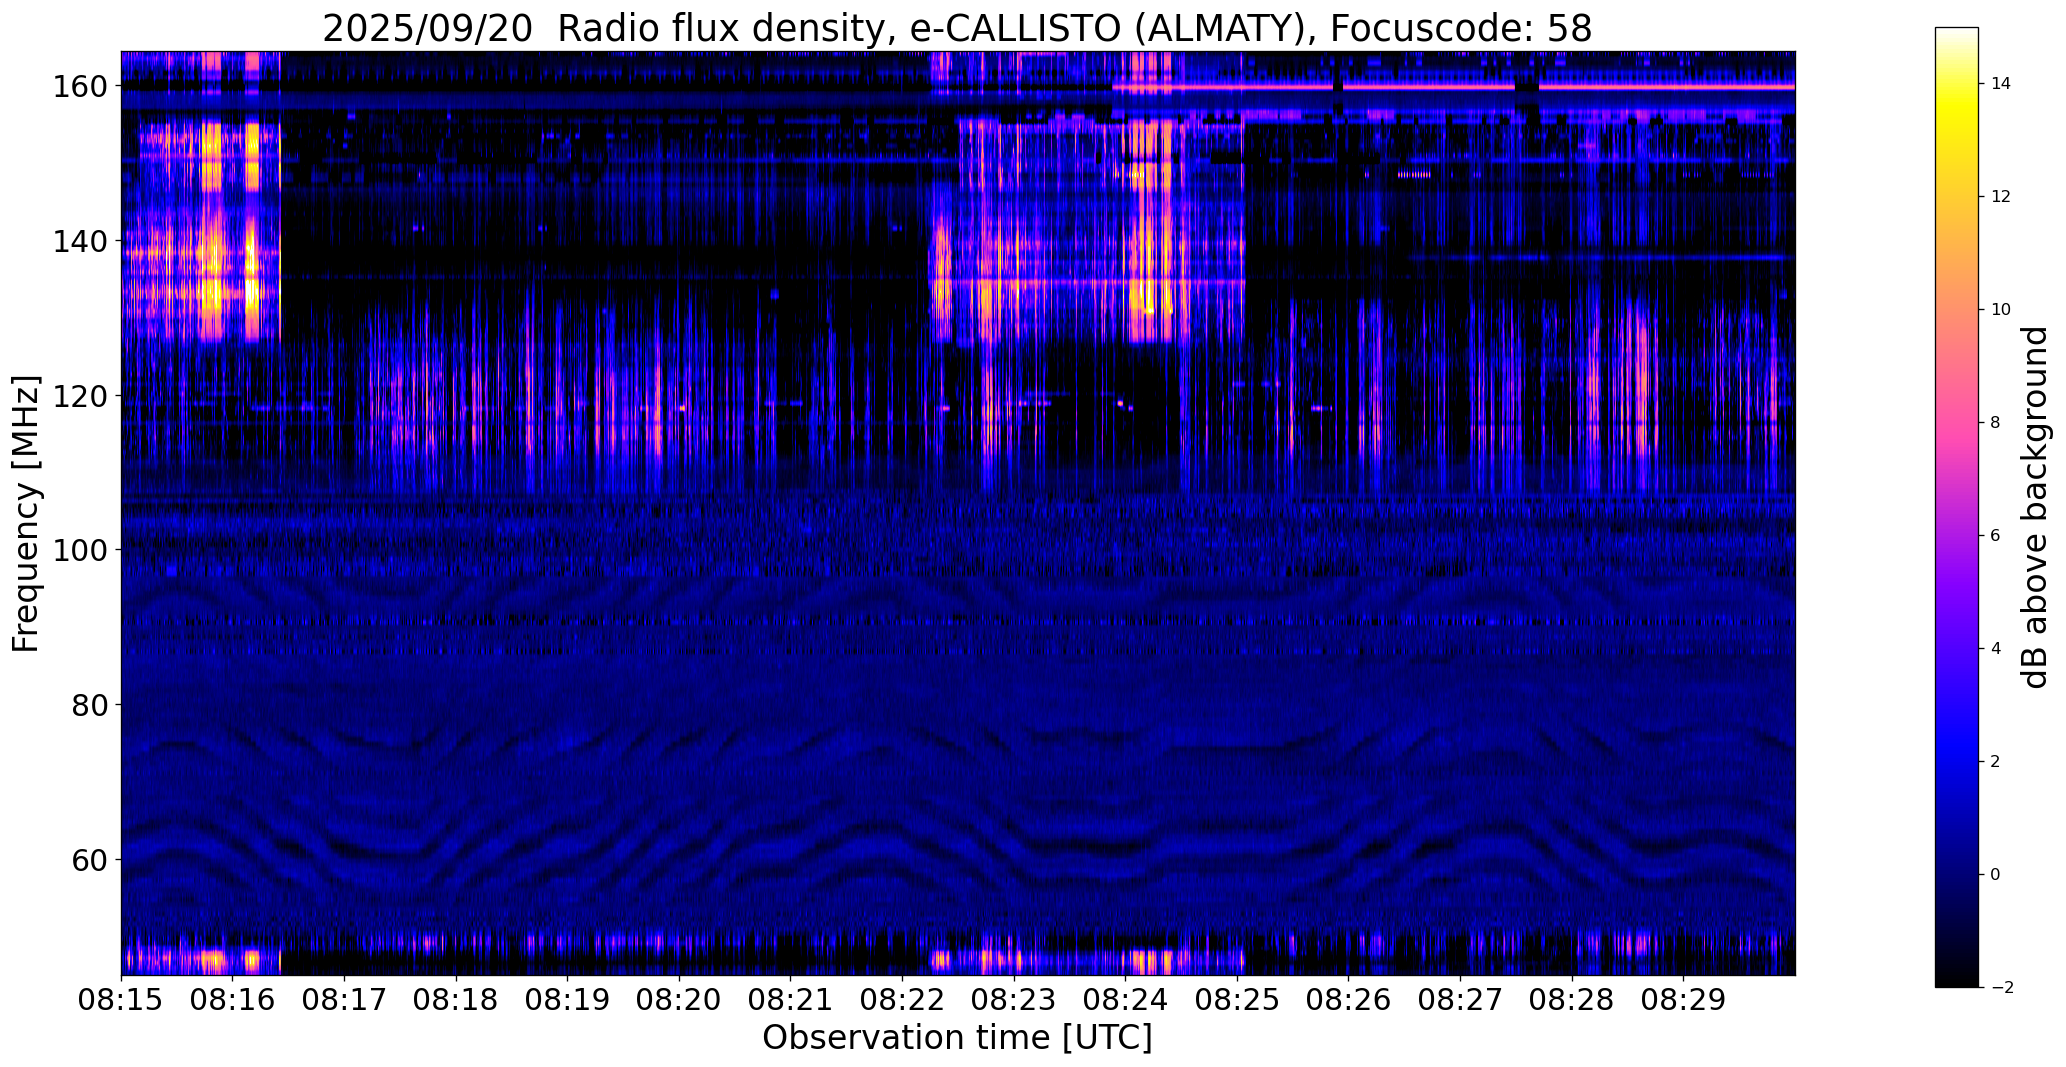Click the 120 frequency tick label
This screenshot has height=1067, width=2066.
click(x=82, y=396)
